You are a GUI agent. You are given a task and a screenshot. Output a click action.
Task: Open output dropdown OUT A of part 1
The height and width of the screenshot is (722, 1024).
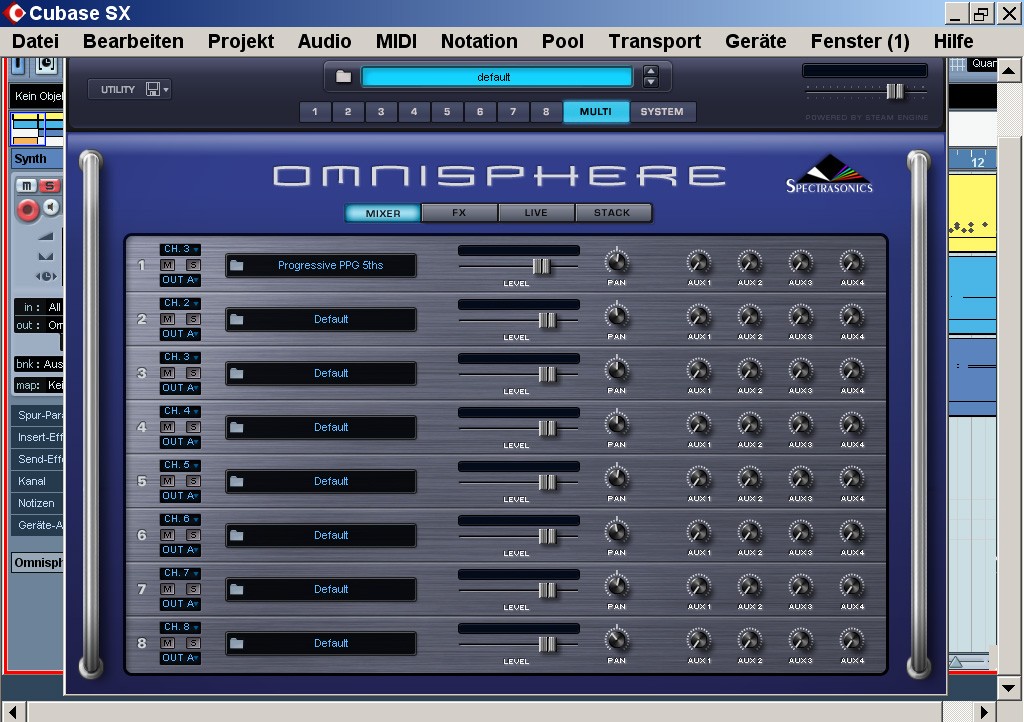point(180,280)
